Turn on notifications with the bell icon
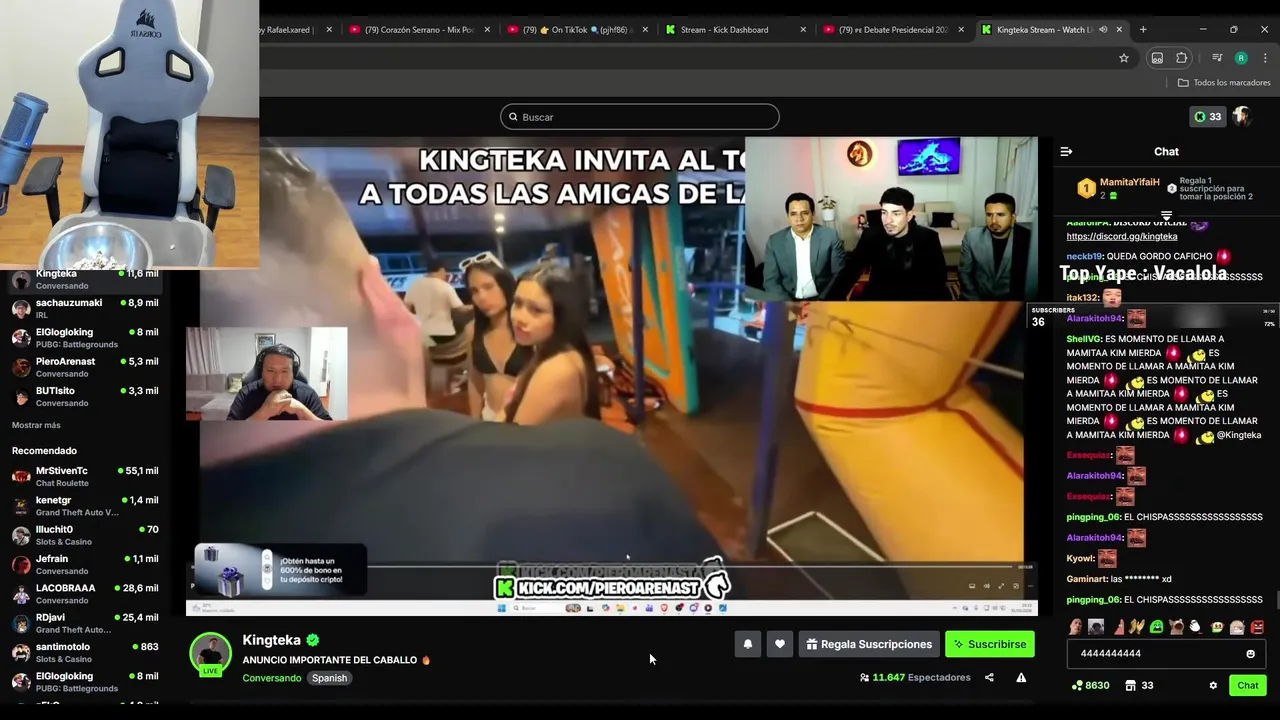The image size is (1280, 720). pyautogui.click(x=747, y=644)
